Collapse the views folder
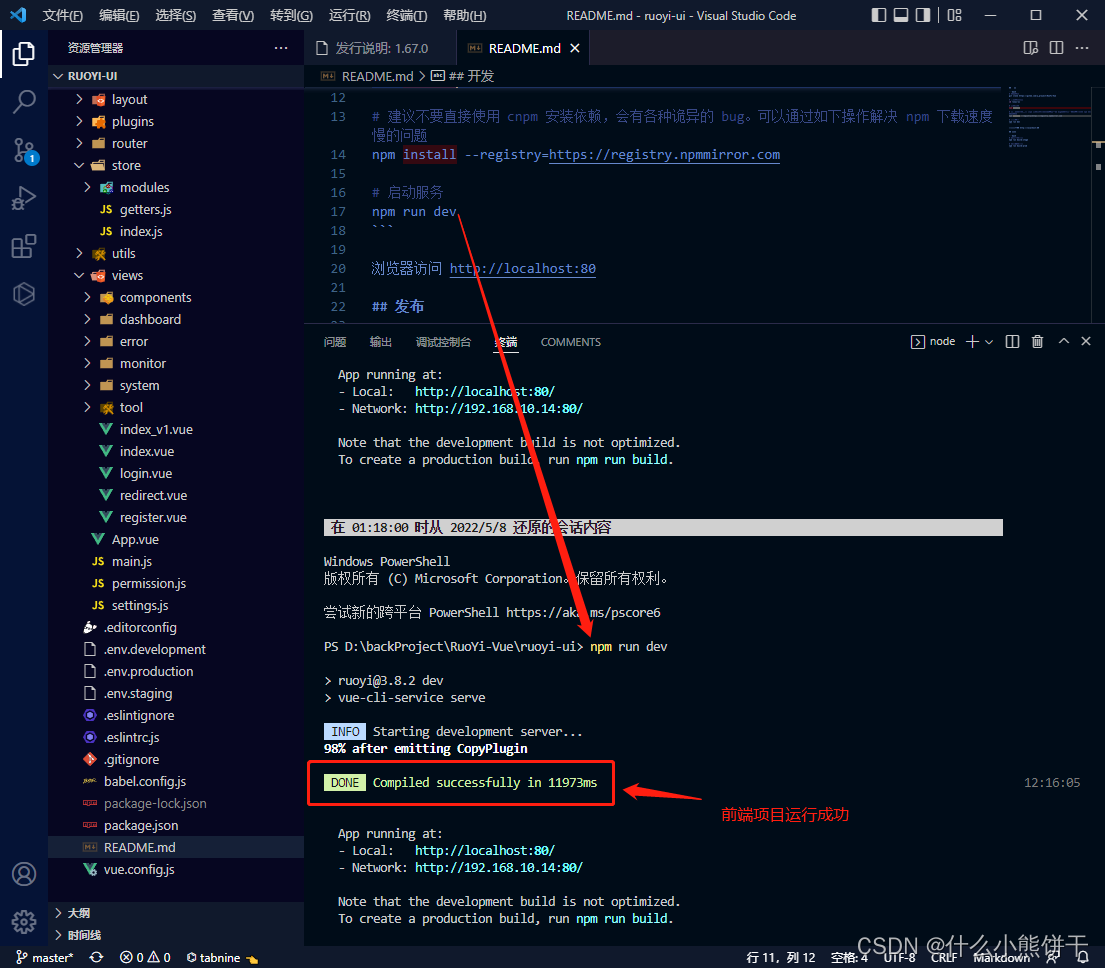The width and height of the screenshot is (1105, 968). (x=176, y=275)
